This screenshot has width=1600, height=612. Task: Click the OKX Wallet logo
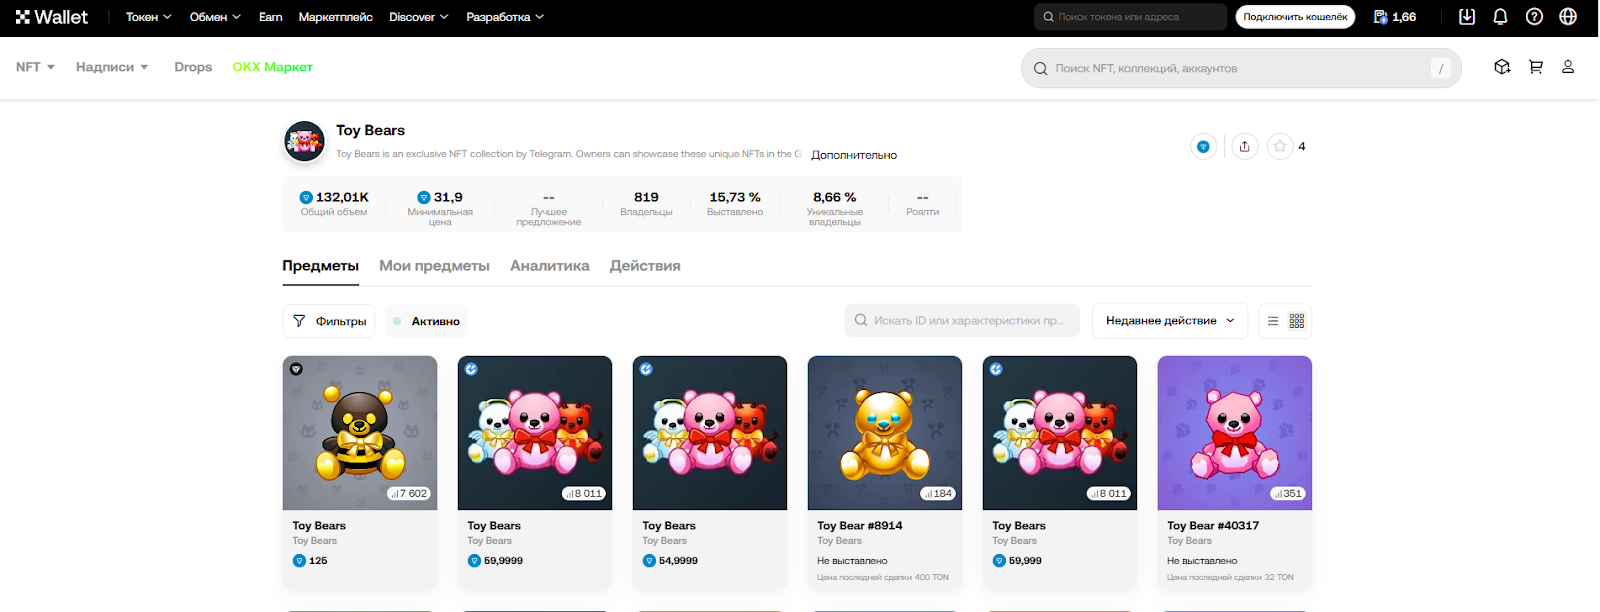52,17
